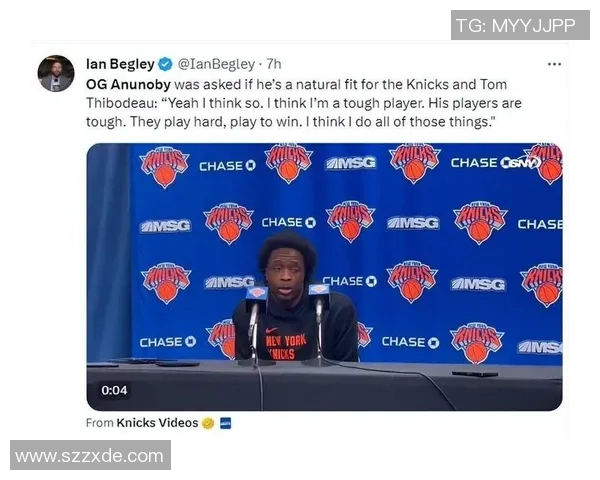Click the TG: MYYJJPP watermark
The width and height of the screenshot is (600, 480).
520,25
